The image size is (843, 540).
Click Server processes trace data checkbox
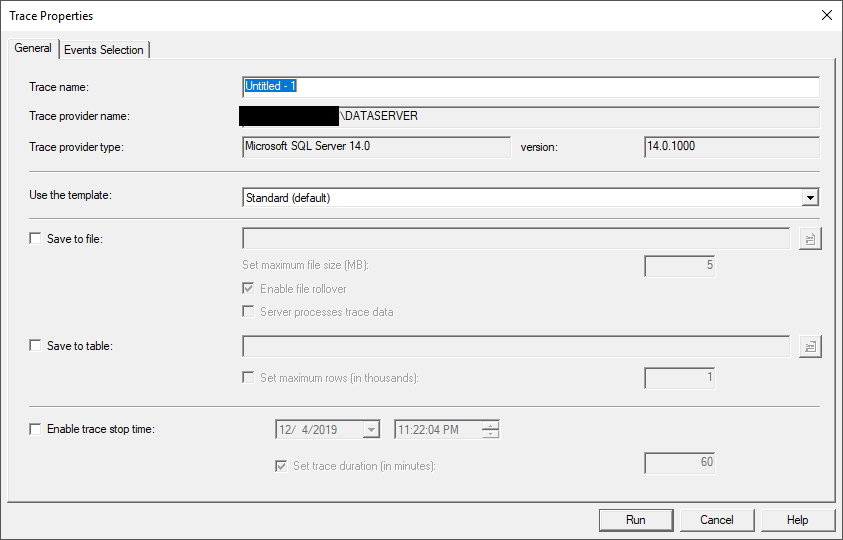click(x=249, y=312)
